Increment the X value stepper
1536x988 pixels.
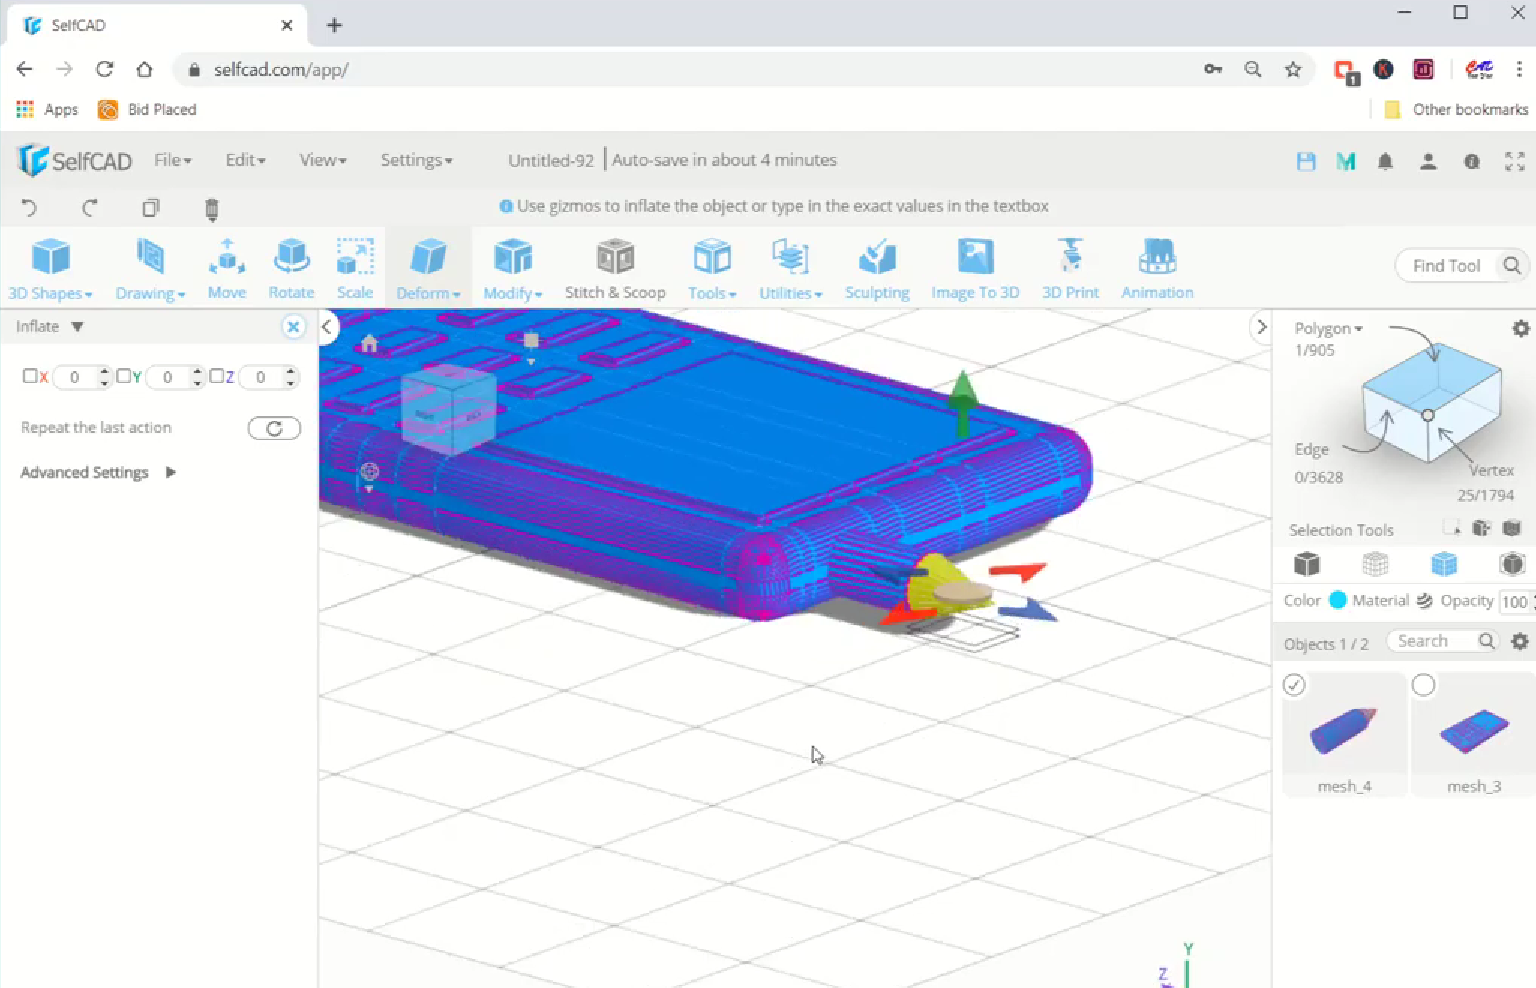pos(104,371)
